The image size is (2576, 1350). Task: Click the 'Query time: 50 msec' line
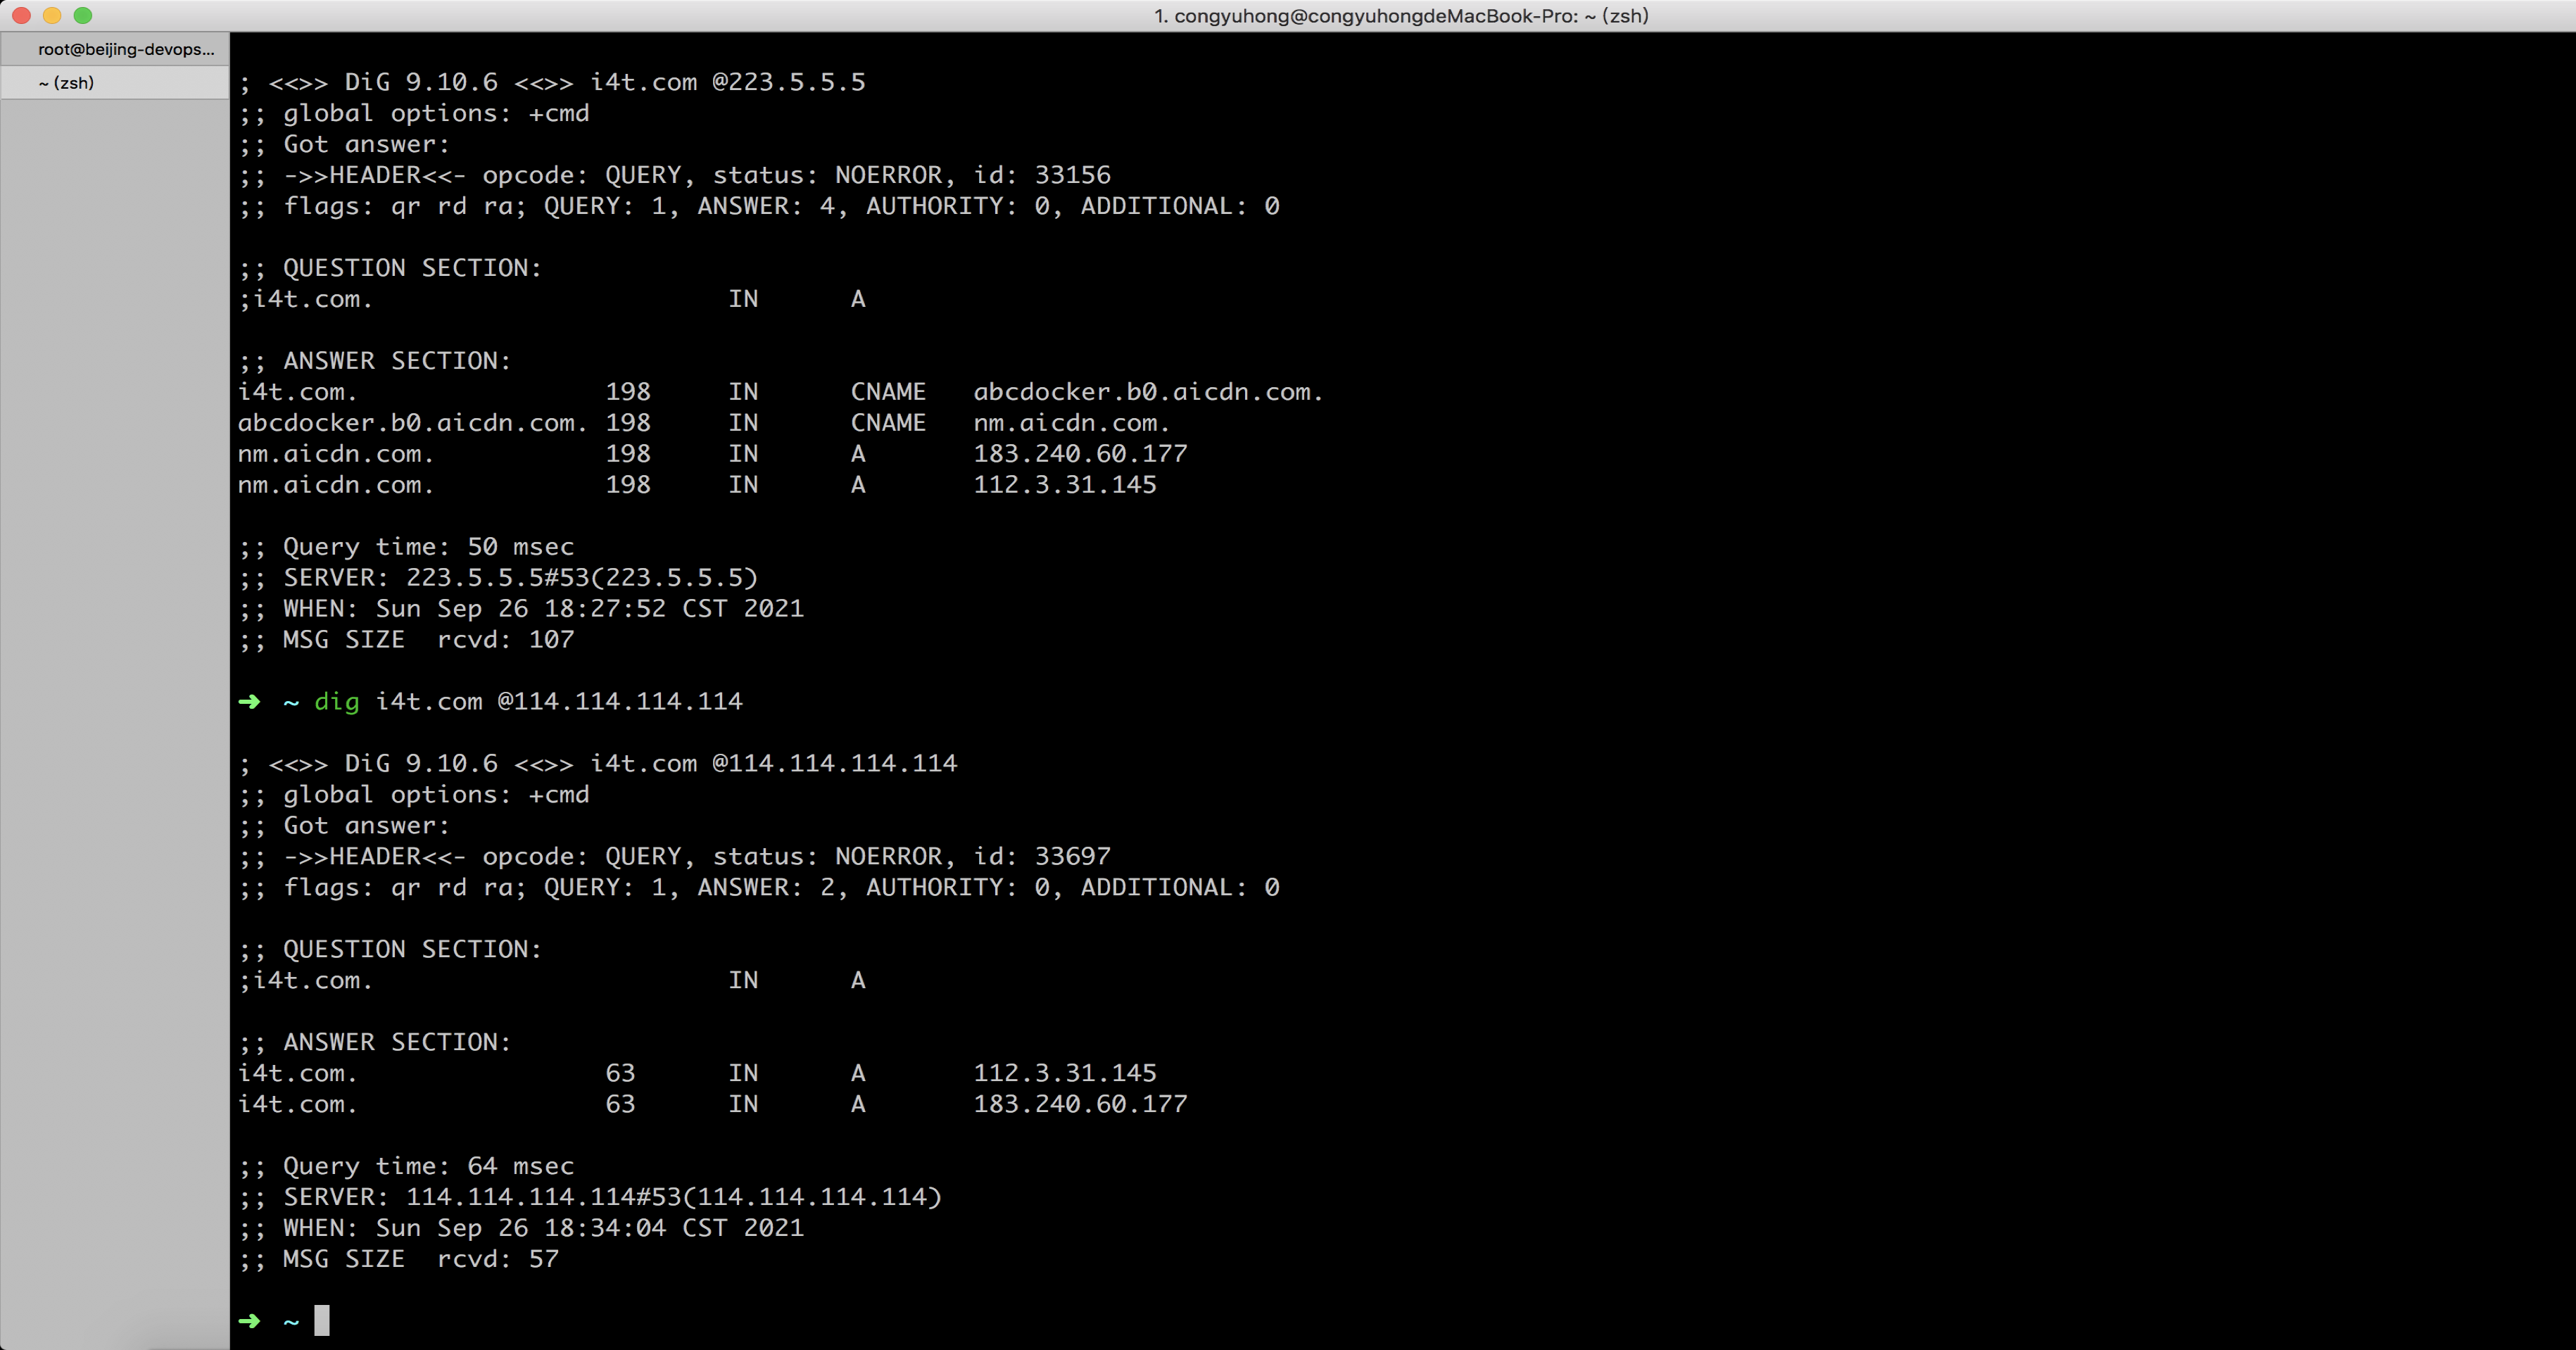427,547
